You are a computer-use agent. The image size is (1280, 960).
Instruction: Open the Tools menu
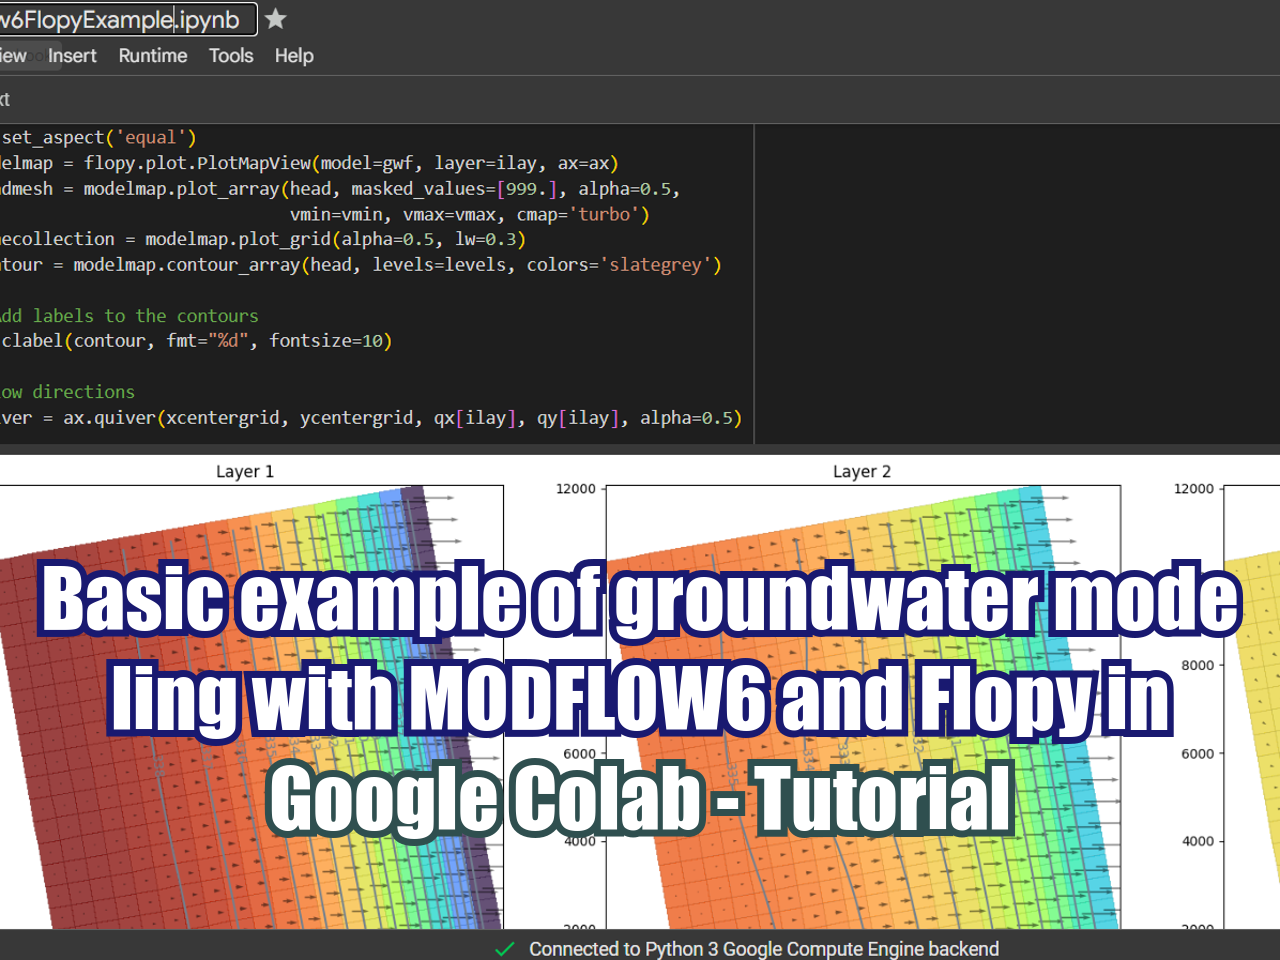(231, 56)
